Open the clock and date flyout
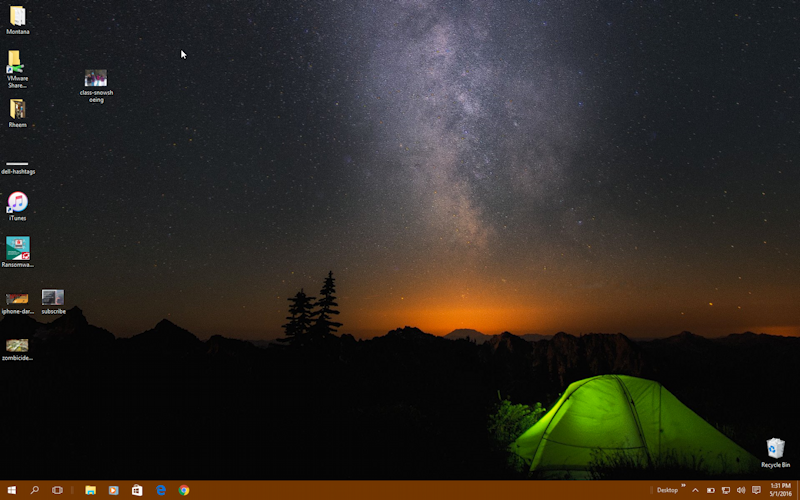 [780, 490]
